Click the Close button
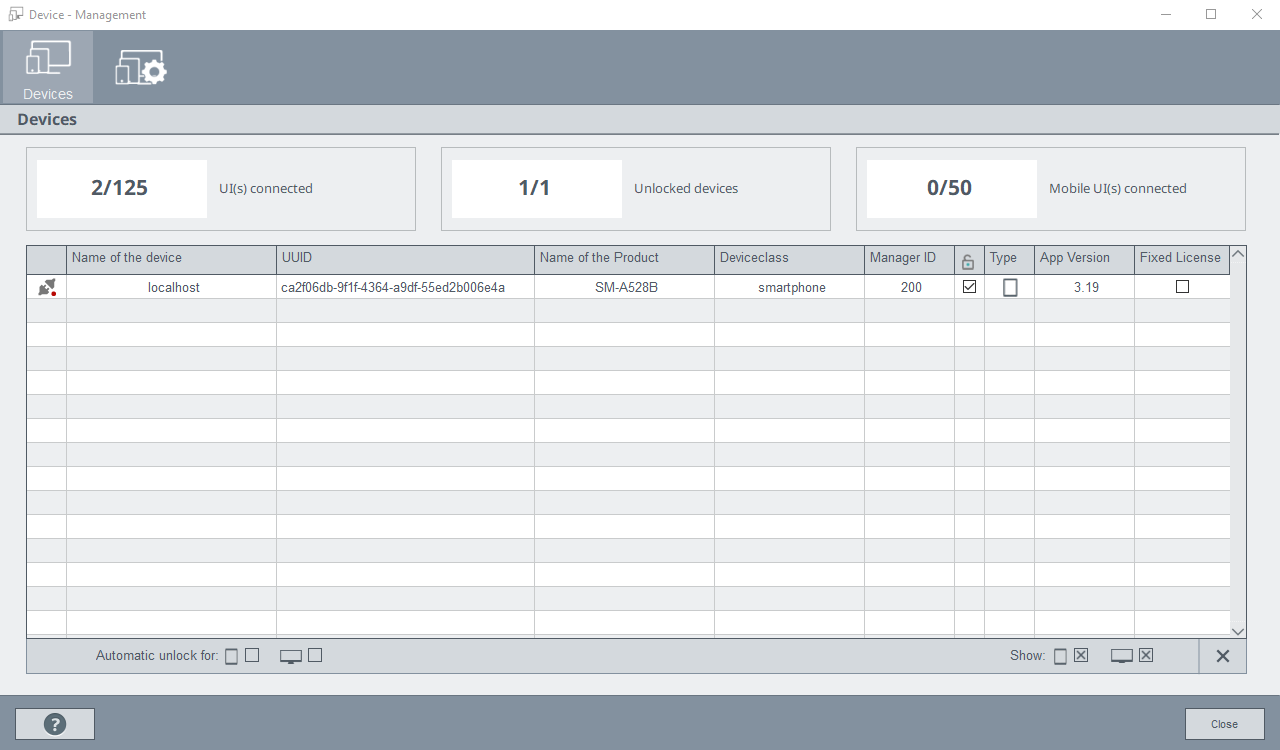 tap(1224, 724)
